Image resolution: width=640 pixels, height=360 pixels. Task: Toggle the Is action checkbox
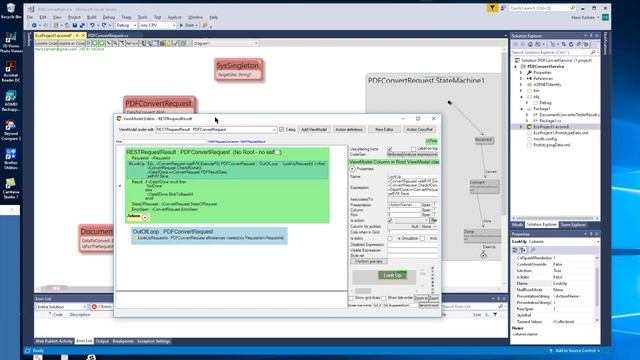point(390,220)
